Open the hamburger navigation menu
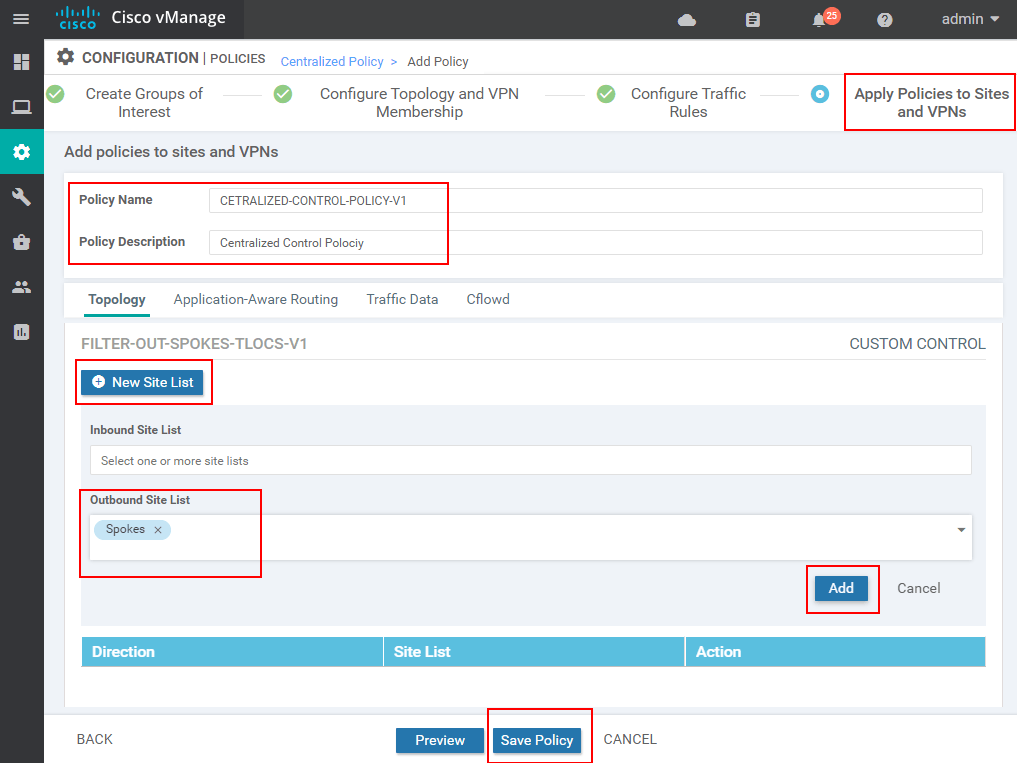Image resolution: width=1017 pixels, height=763 pixels. click(x=21, y=19)
